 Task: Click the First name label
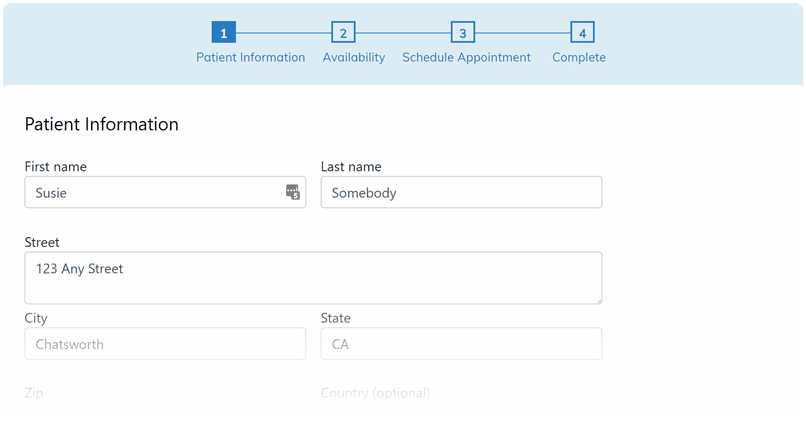56,167
